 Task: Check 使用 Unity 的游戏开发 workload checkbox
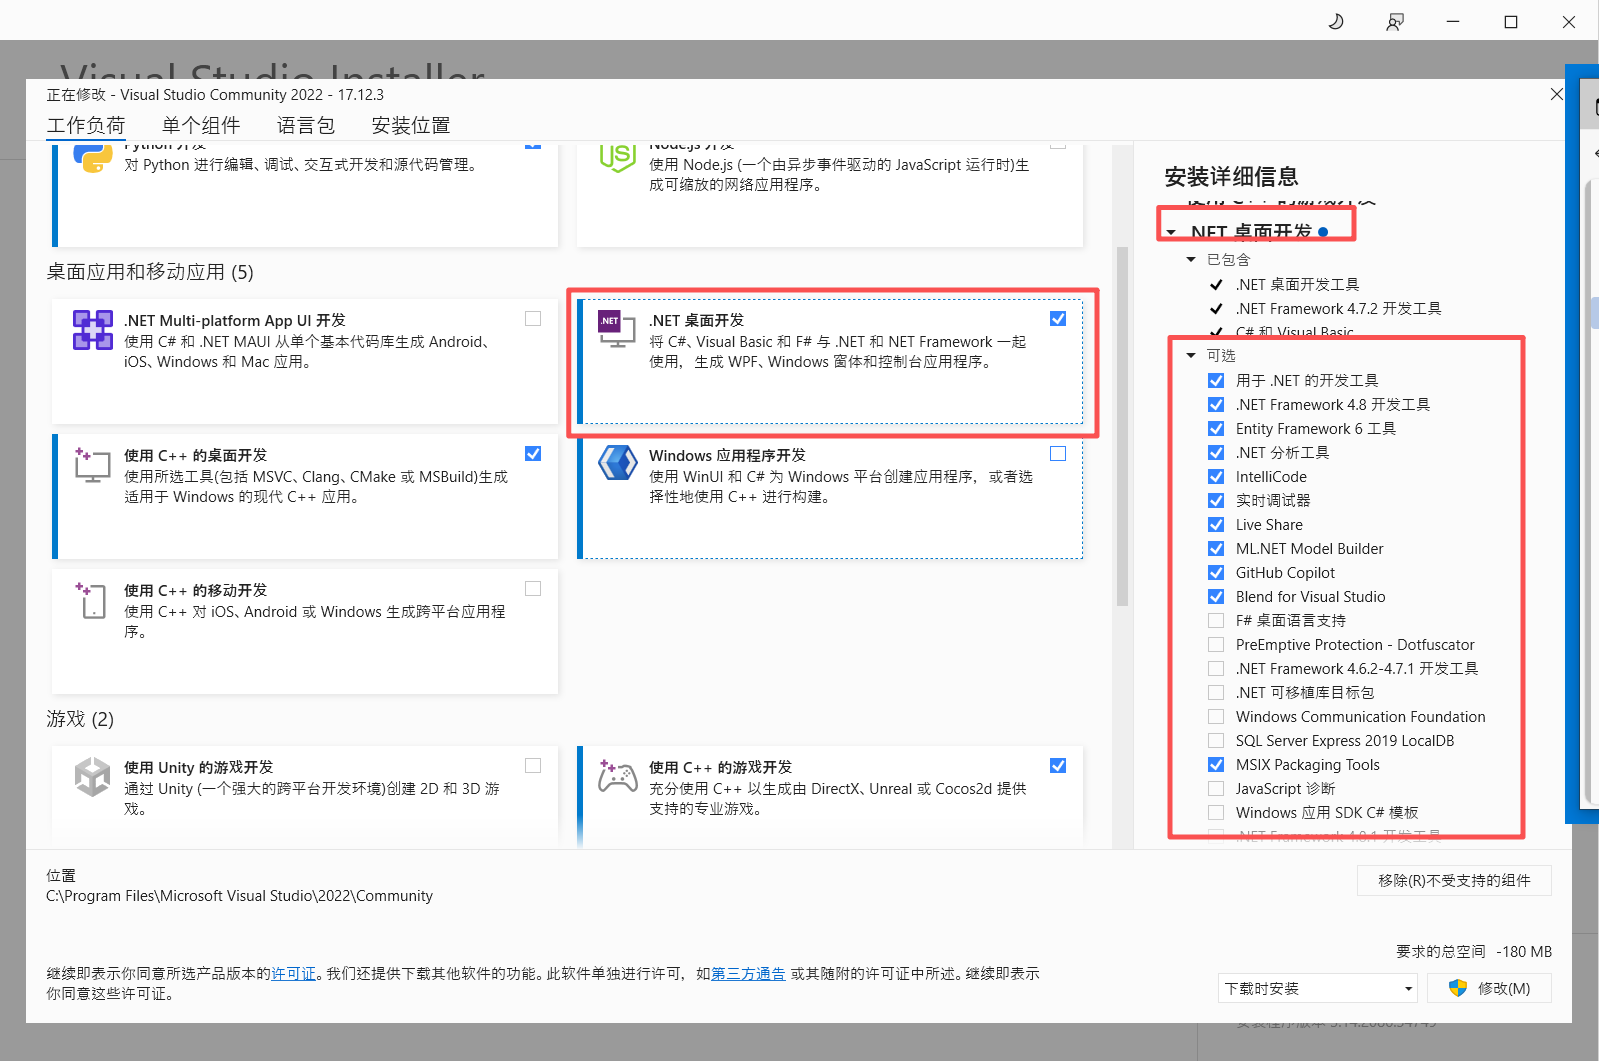click(x=533, y=766)
